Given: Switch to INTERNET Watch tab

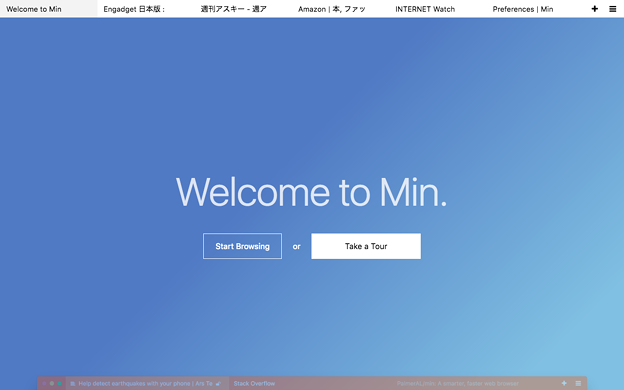Looking at the screenshot, I should pos(439,9).
